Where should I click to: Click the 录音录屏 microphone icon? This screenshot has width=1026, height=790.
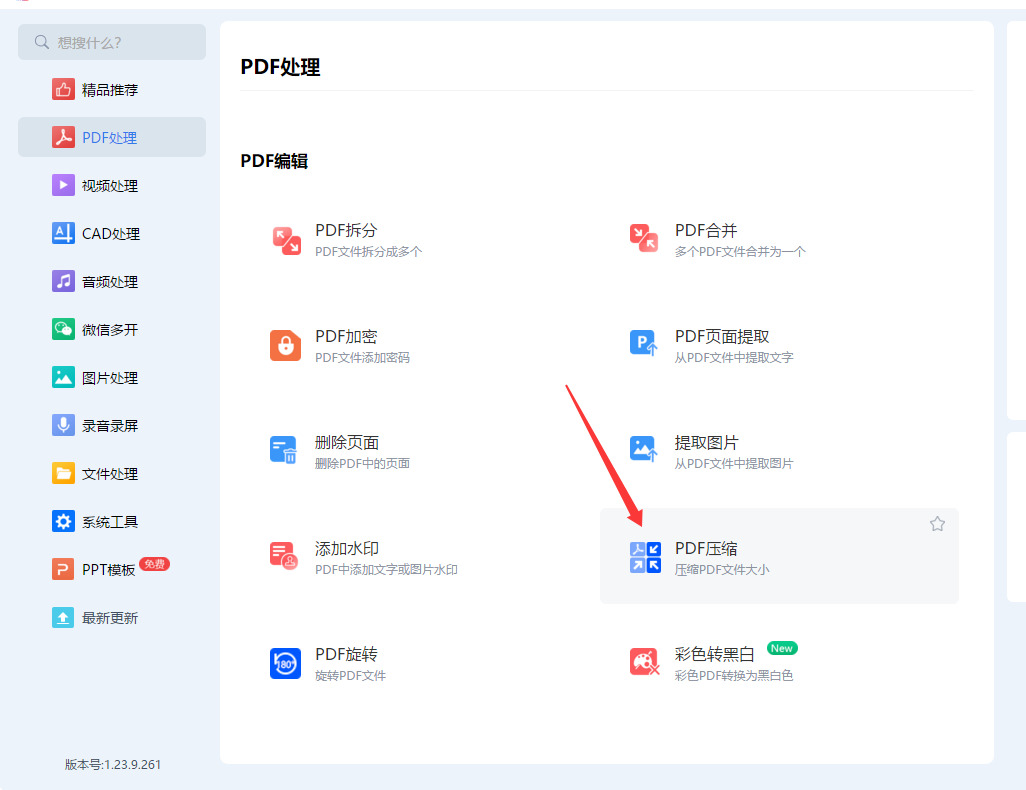63,425
